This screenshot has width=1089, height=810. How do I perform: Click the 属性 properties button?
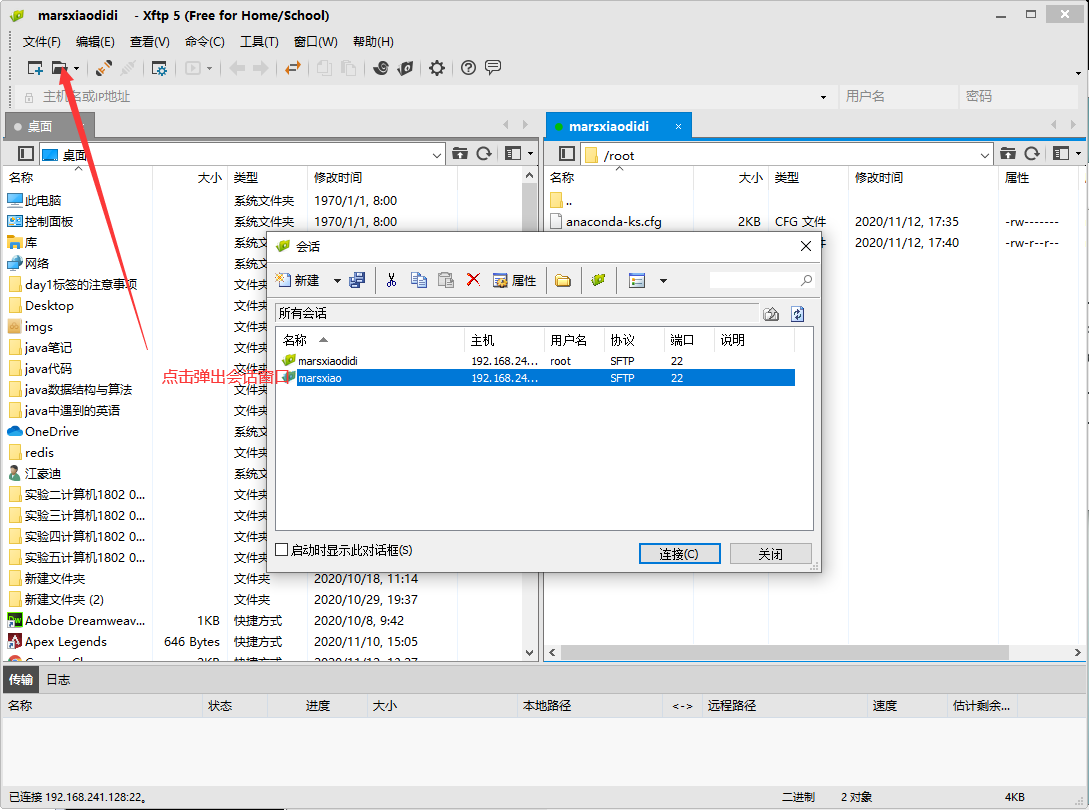pos(515,280)
